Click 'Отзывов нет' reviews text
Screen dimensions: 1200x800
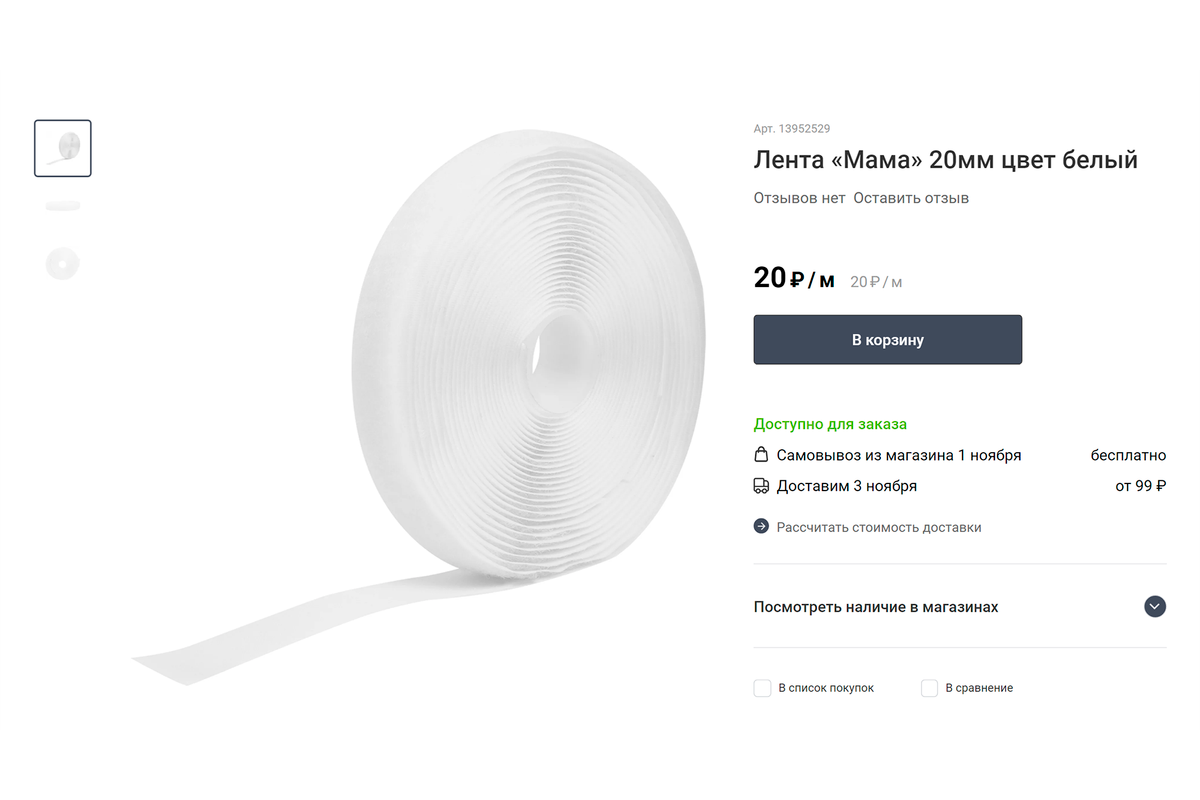click(799, 198)
